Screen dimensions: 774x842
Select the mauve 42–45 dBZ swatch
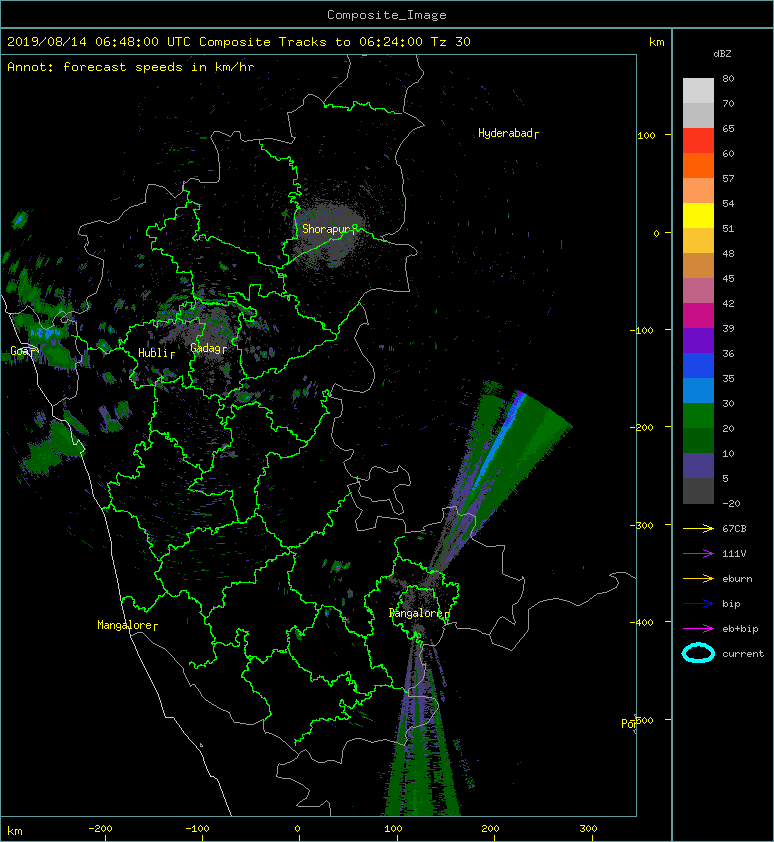coord(698,290)
